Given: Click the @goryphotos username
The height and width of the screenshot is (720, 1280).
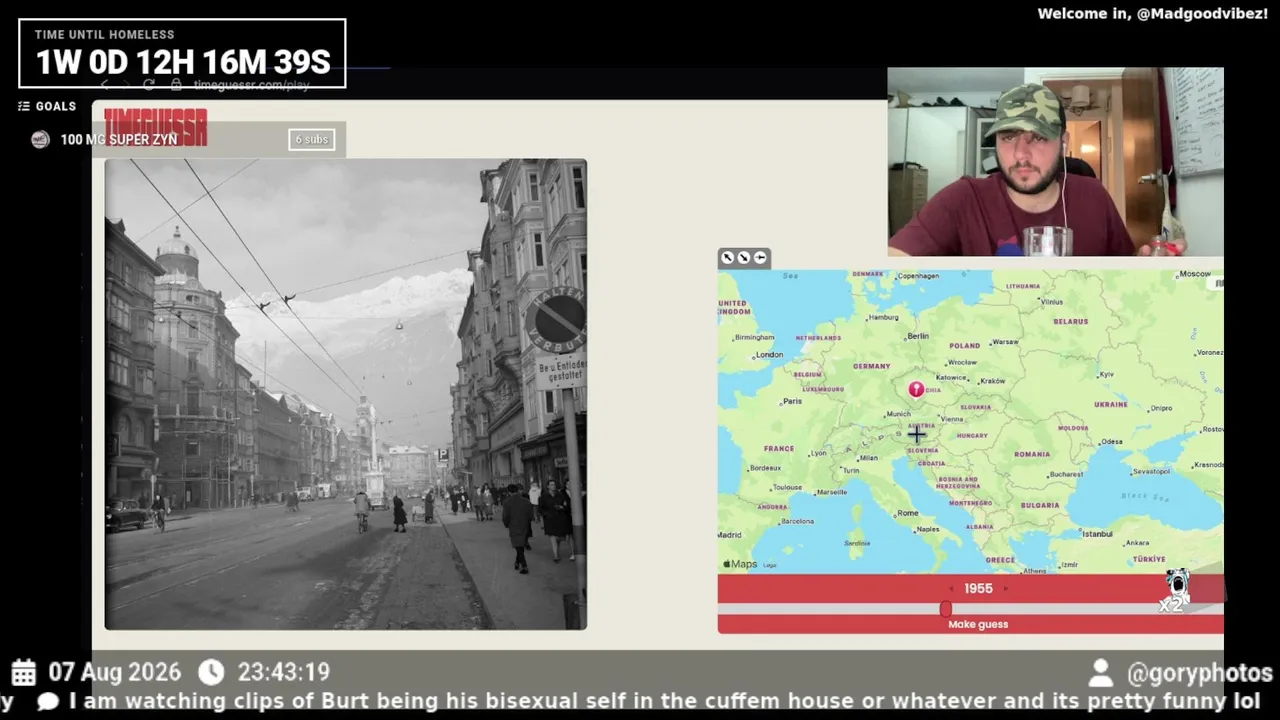Looking at the screenshot, I should 1200,674.
